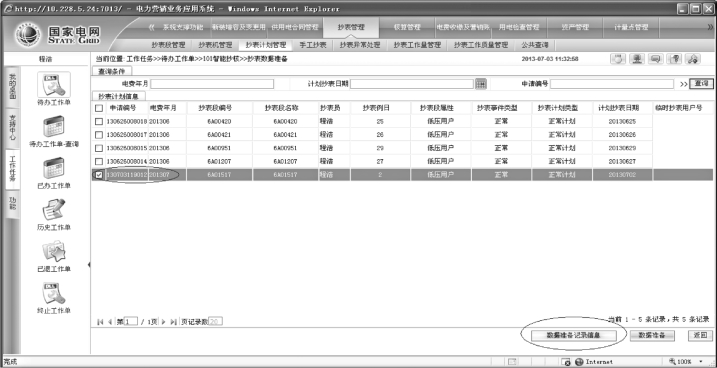Focus the 申请编号 input field
The width and height of the screenshot is (717, 368).
pos(612,84)
